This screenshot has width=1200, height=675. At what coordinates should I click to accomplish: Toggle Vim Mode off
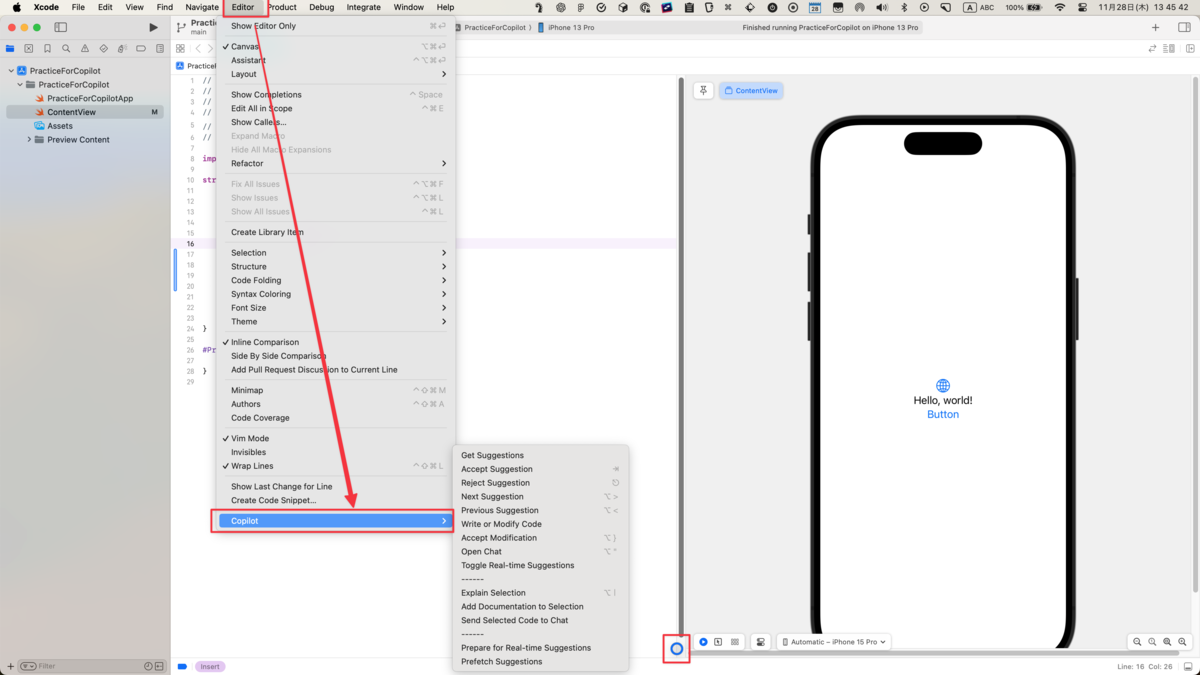click(333, 438)
